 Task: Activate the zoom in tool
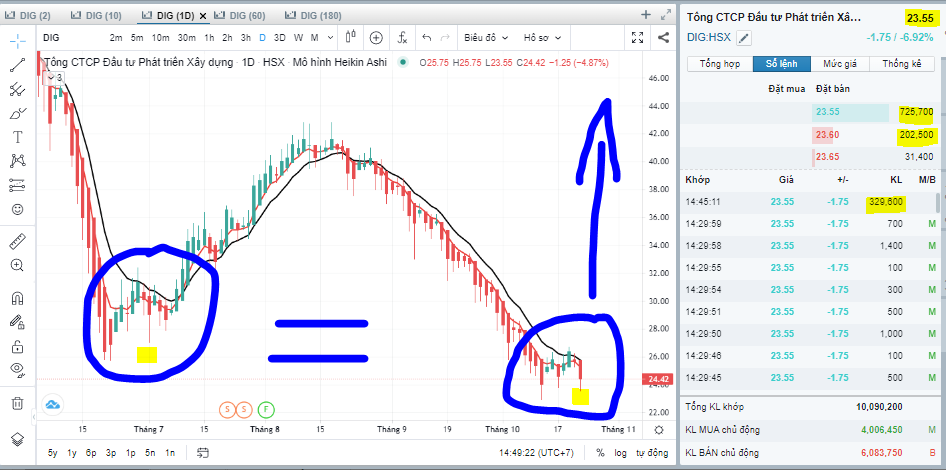coord(17,265)
